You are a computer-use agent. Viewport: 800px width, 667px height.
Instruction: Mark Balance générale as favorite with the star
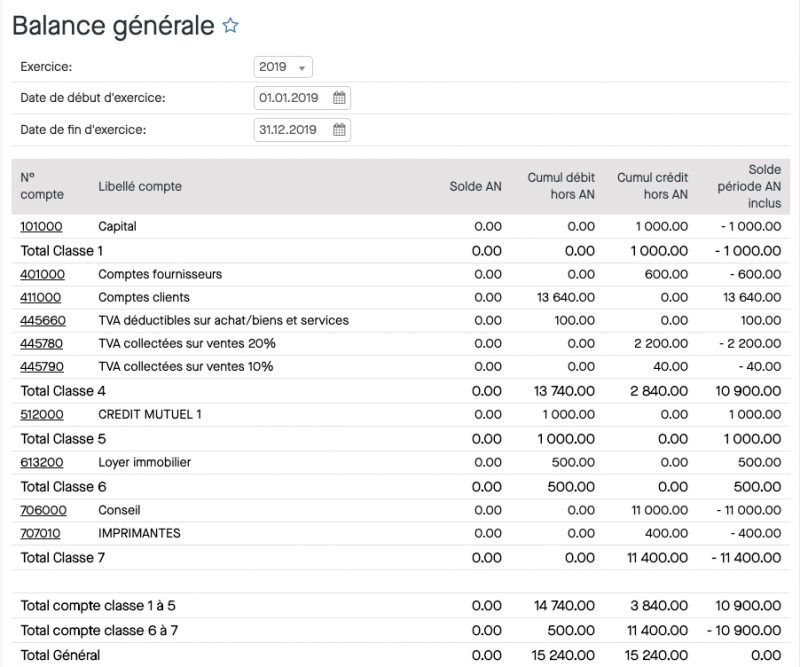point(231,27)
